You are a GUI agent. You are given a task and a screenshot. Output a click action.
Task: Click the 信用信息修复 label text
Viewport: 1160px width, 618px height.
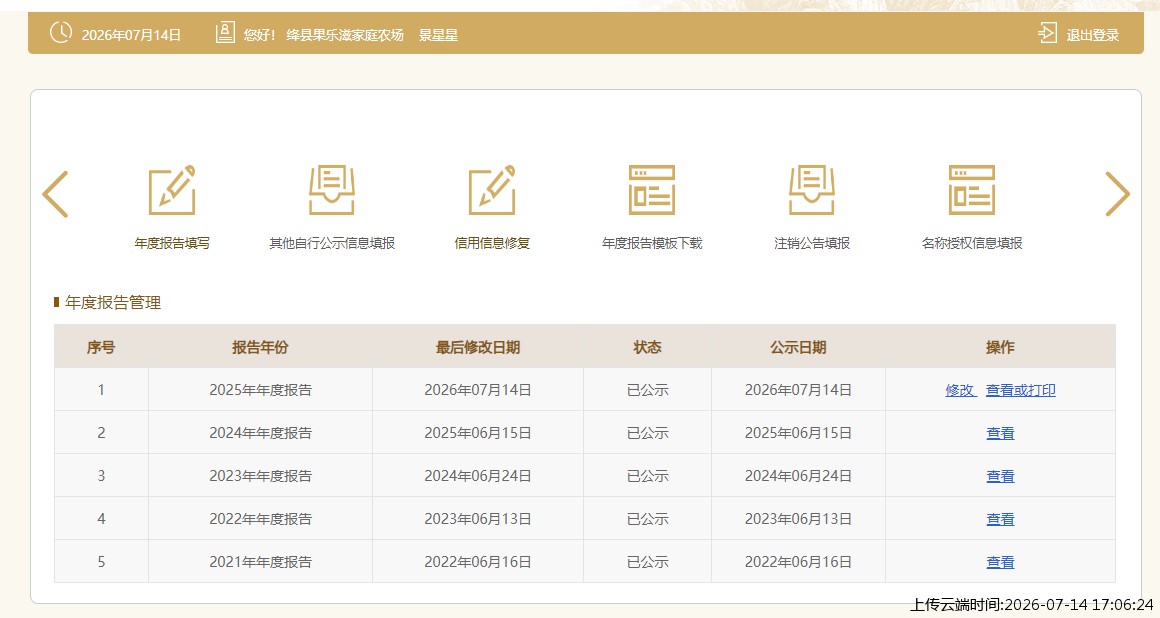pos(492,243)
